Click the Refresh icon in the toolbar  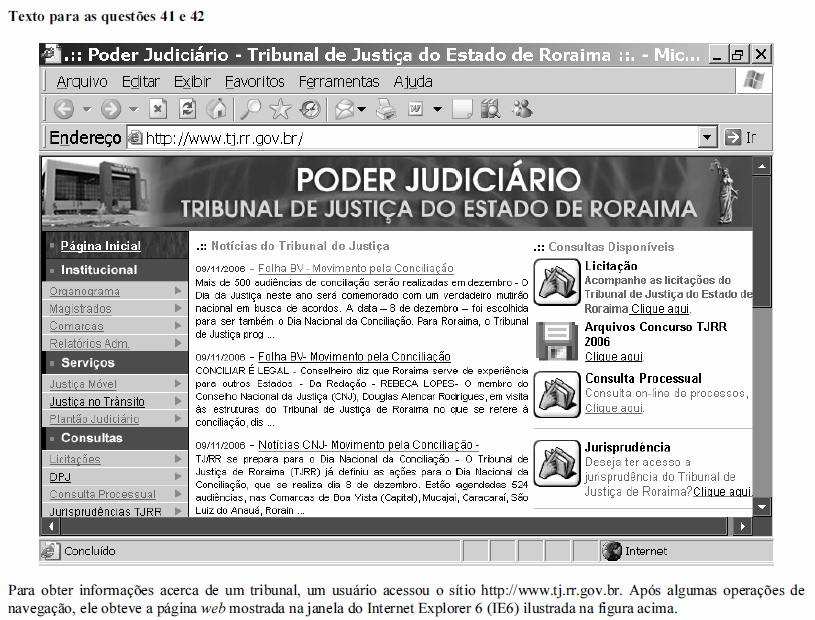point(185,109)
